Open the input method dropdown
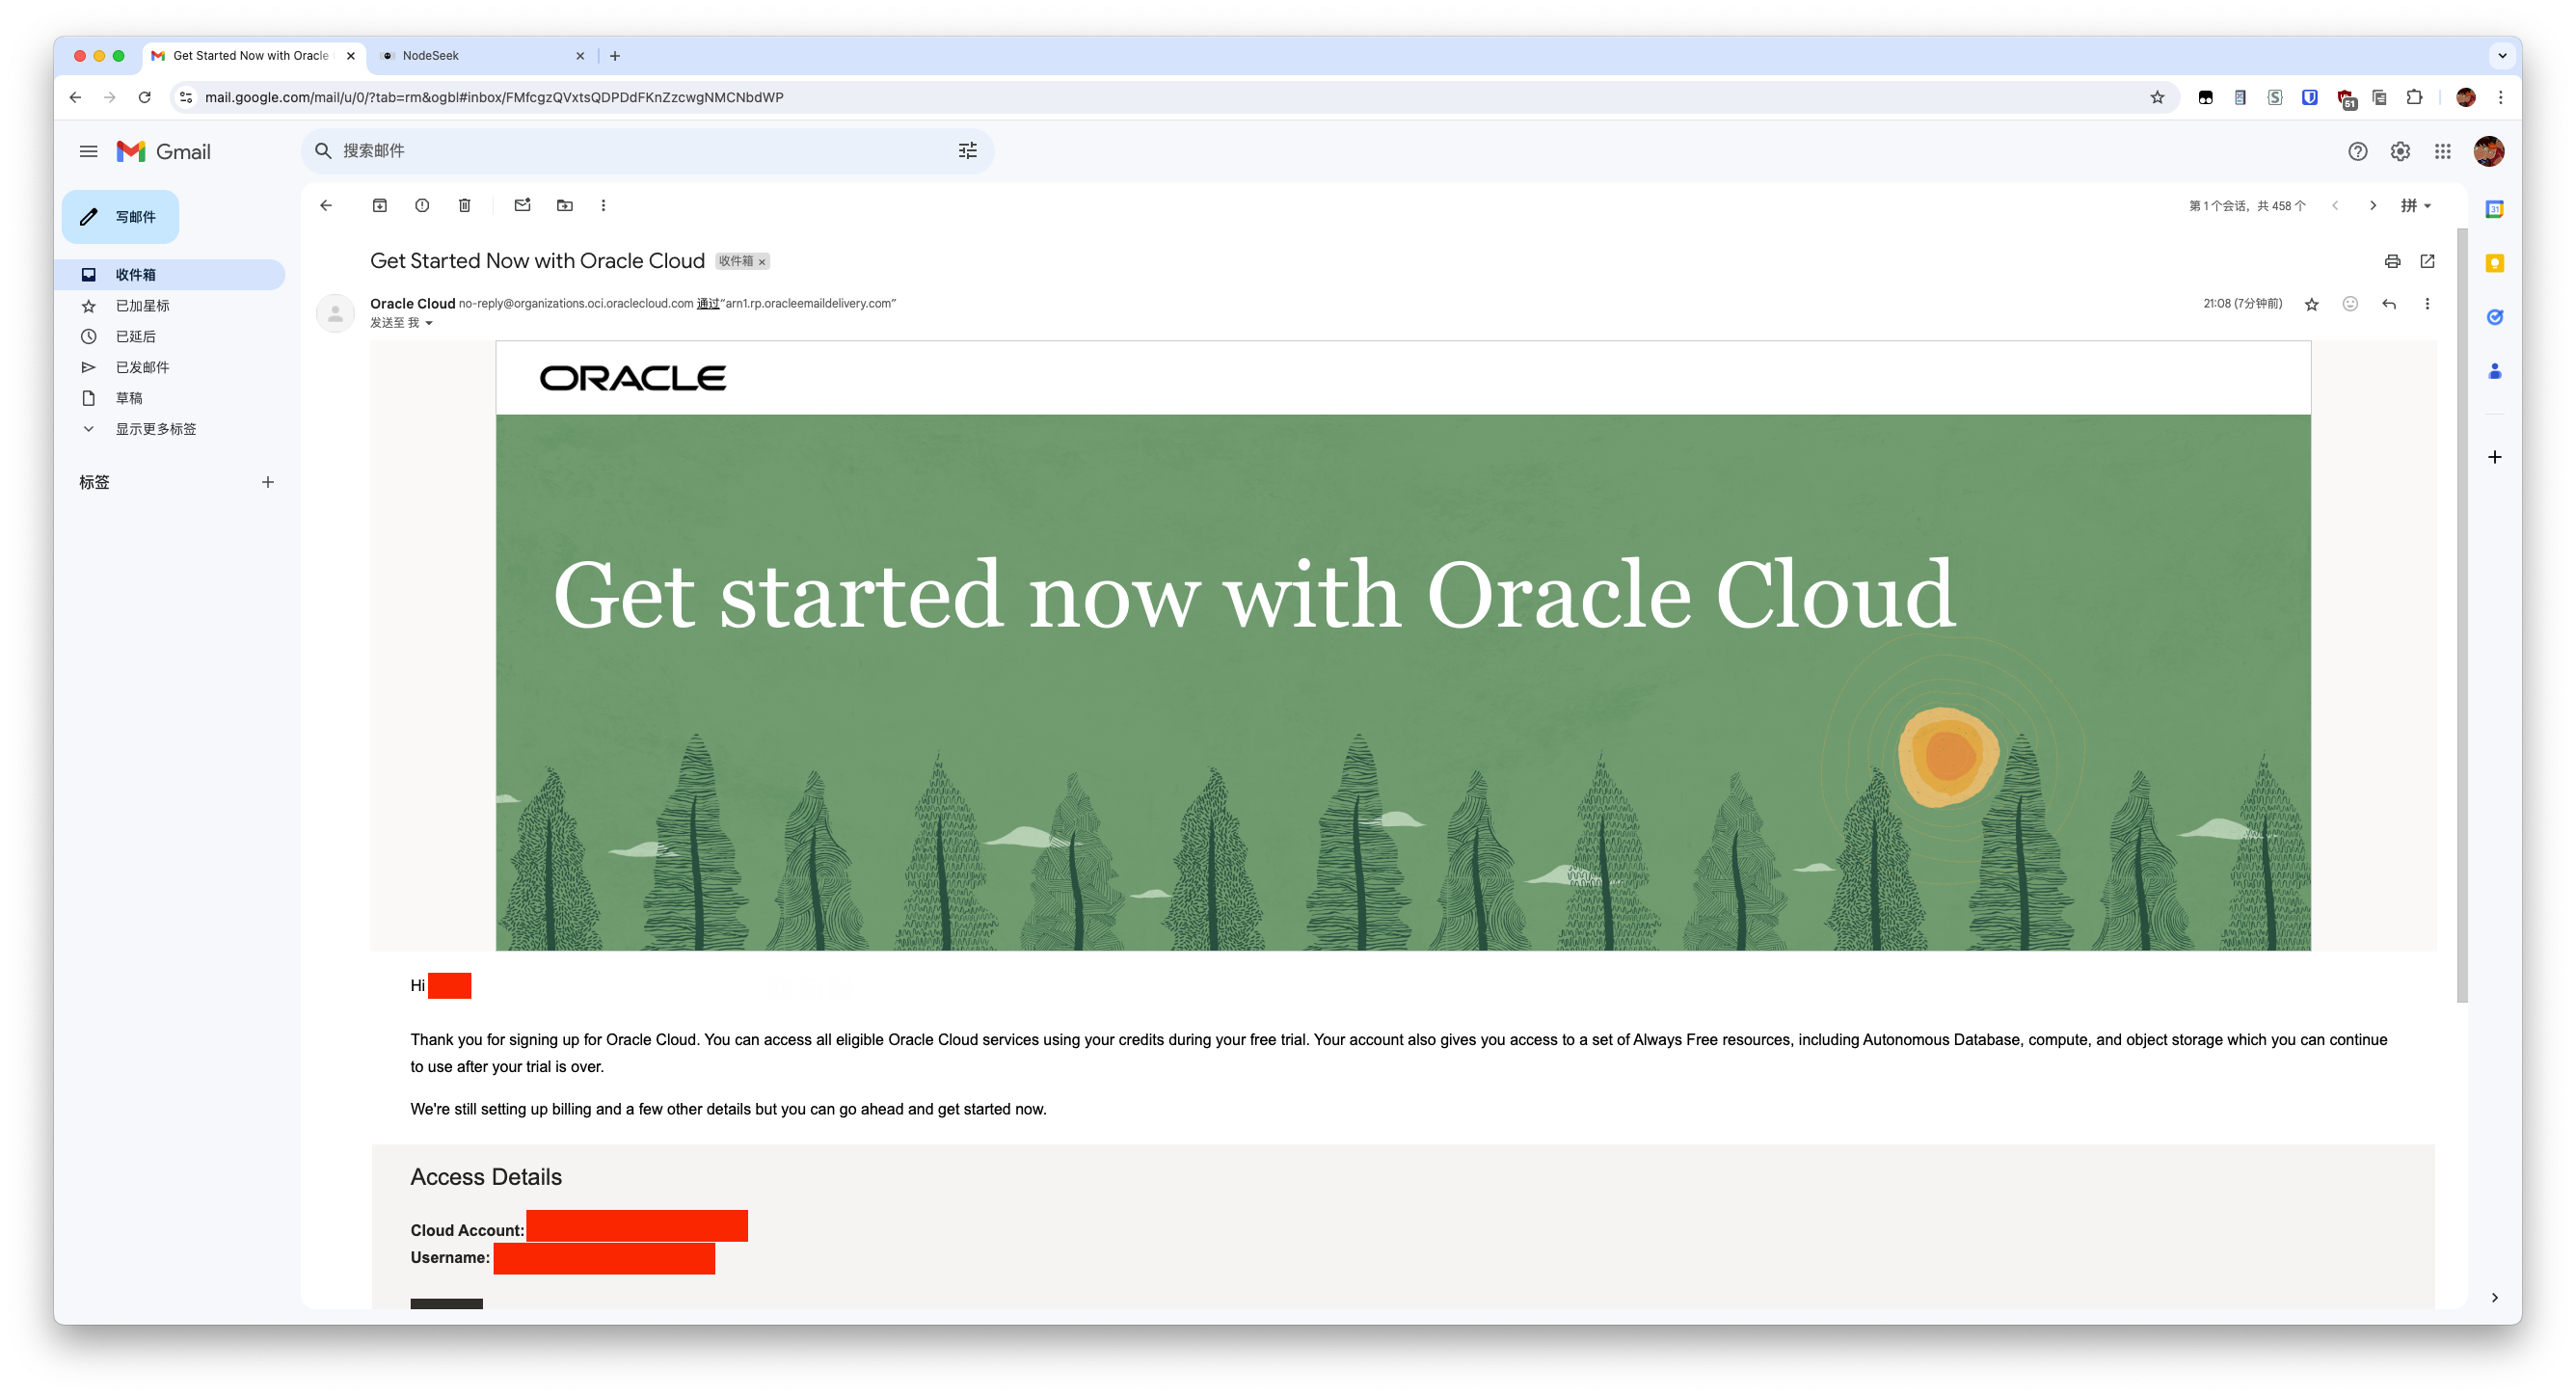This screenshot has height=1396, width=2576. tap(2415, 206)
